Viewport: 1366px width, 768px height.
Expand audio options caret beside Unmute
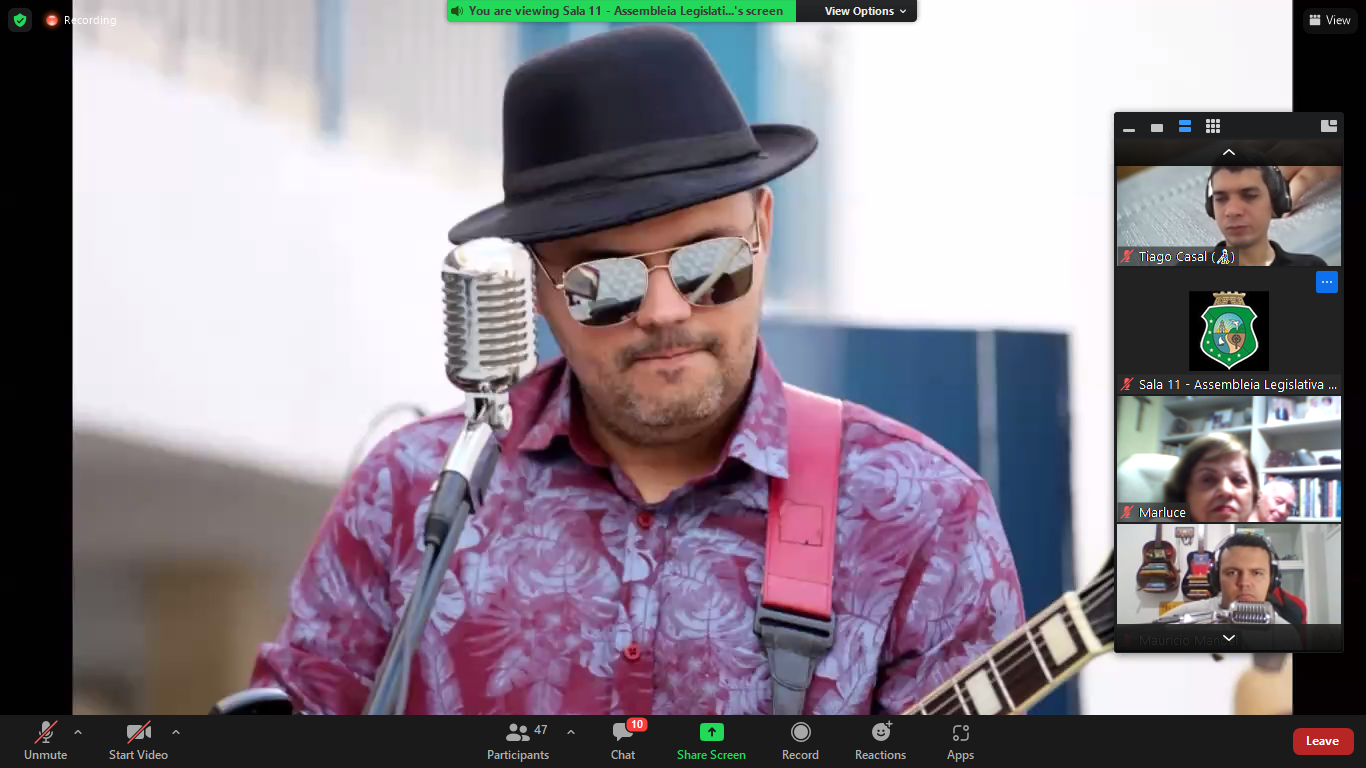(78, 732)
